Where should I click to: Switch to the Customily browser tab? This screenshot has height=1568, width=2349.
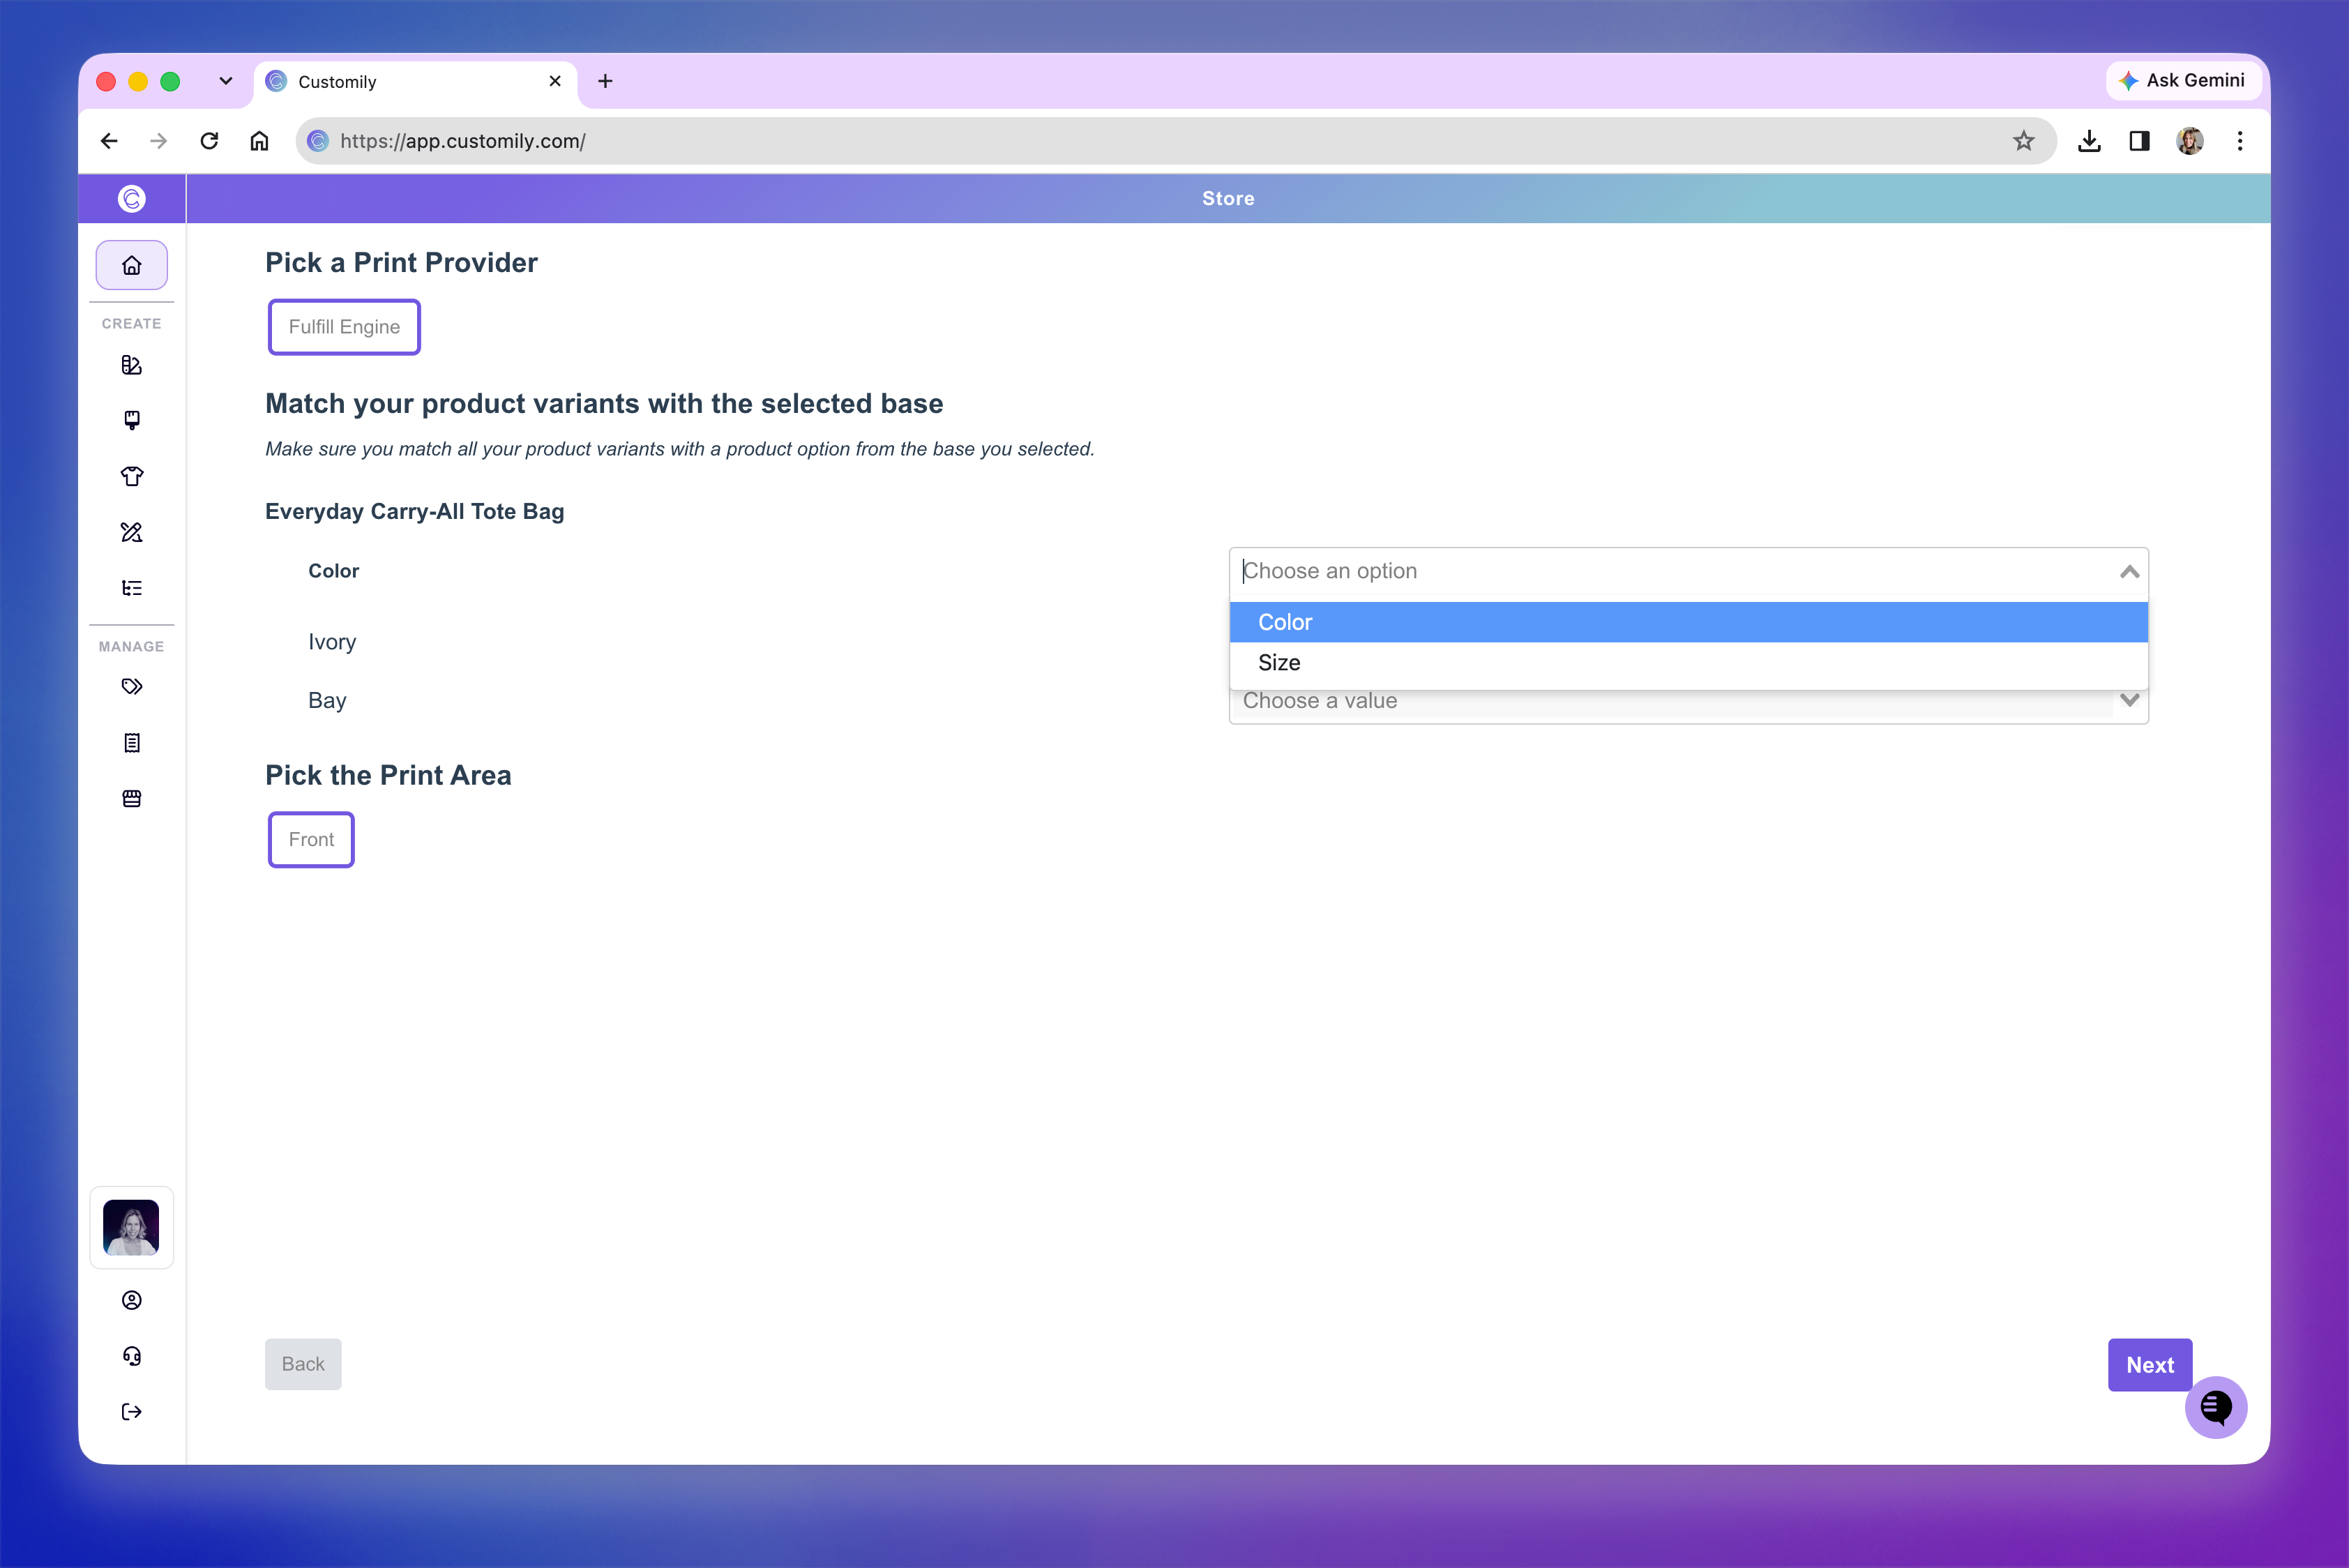coord(415,82)
